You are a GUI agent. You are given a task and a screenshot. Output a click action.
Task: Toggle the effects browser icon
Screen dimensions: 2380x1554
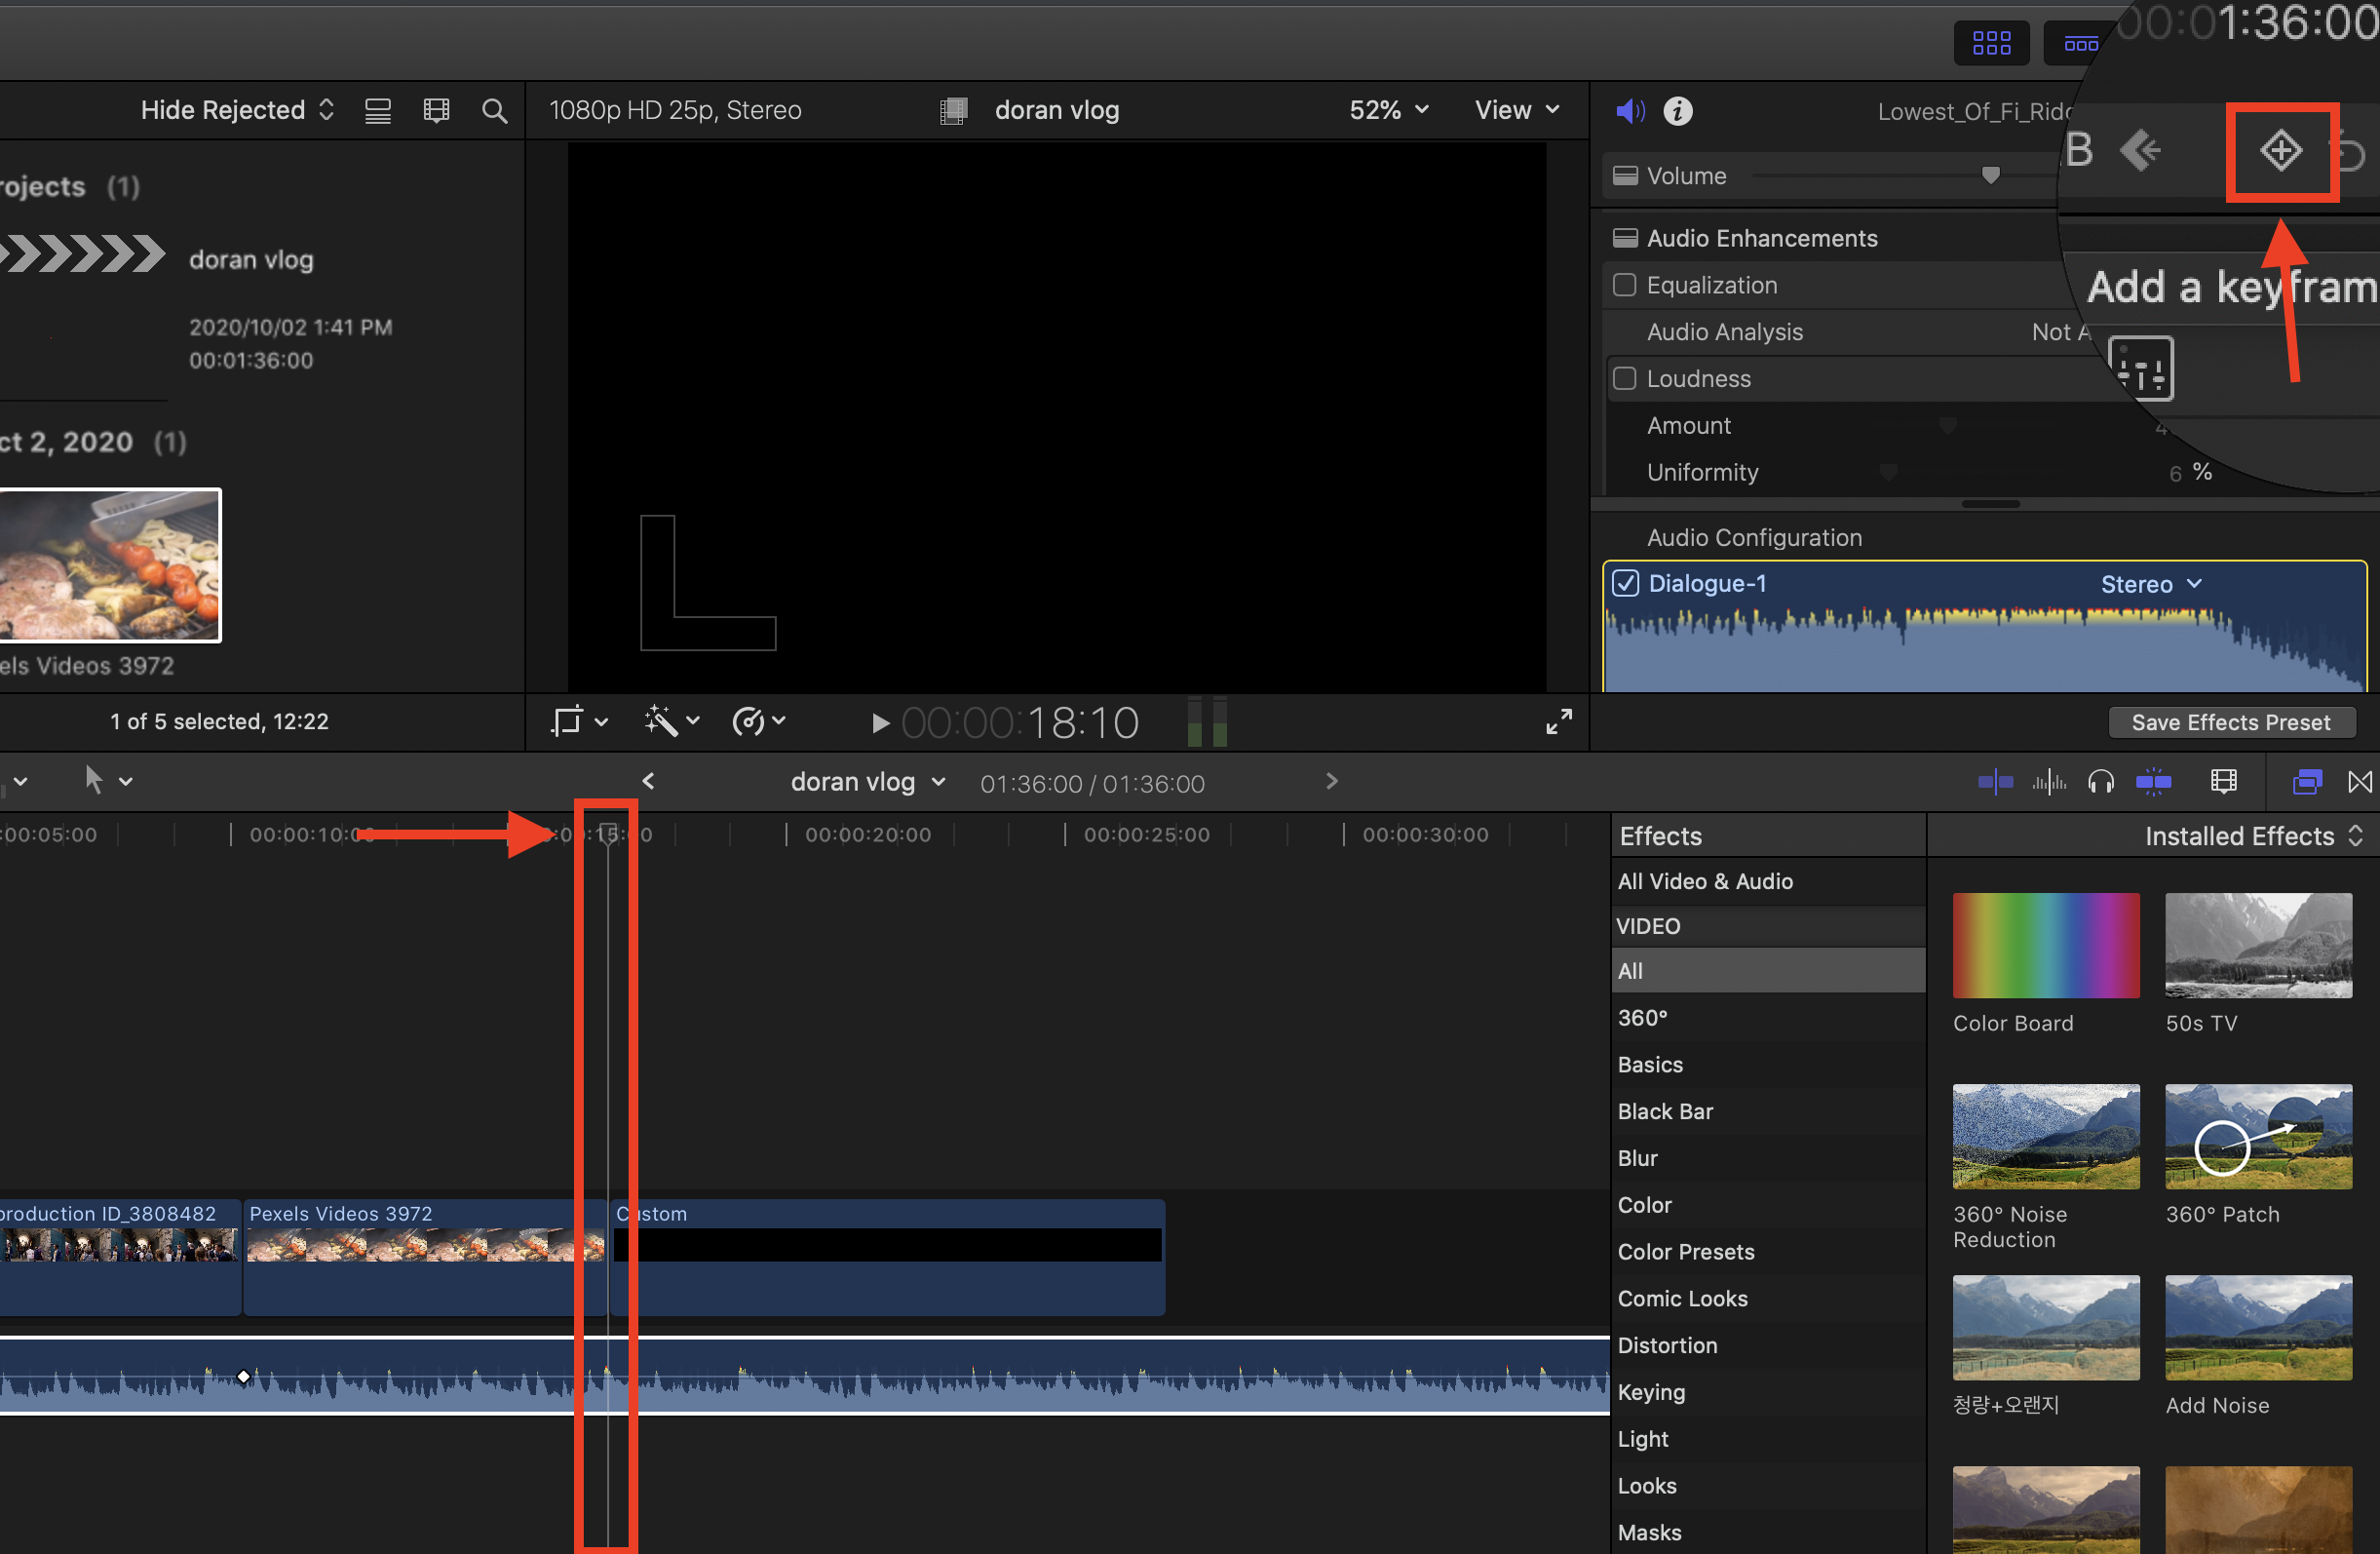point(2306,782)
